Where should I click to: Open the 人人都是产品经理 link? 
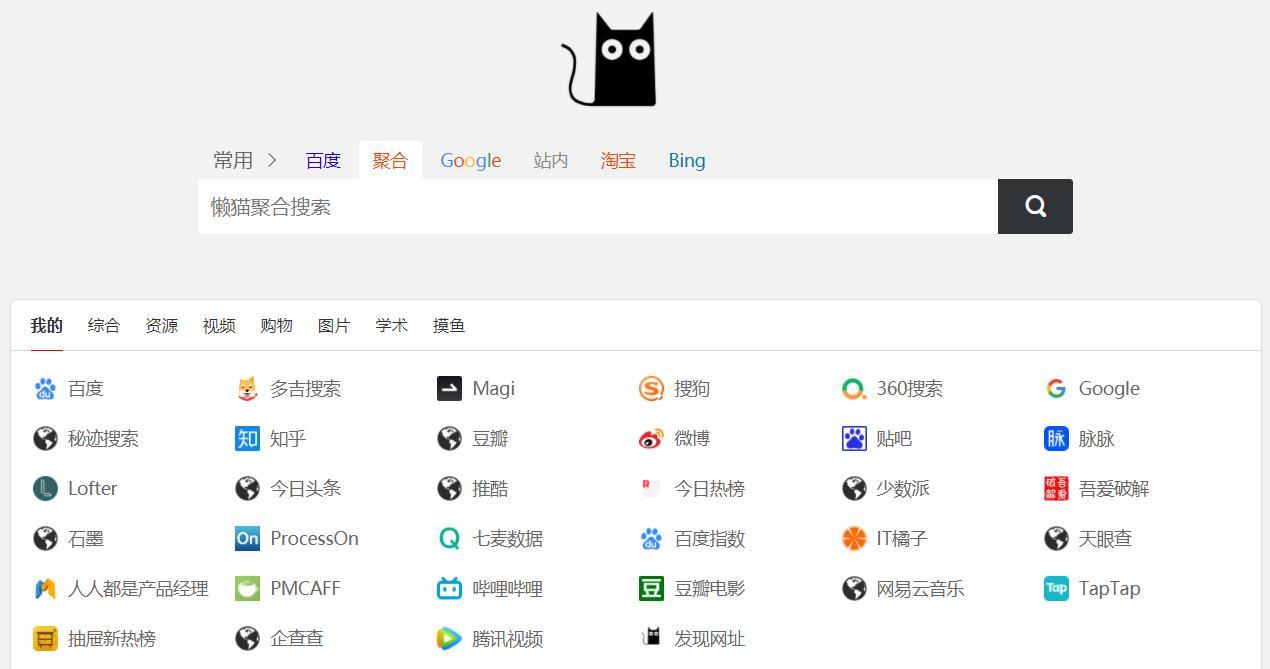(138, 588)
